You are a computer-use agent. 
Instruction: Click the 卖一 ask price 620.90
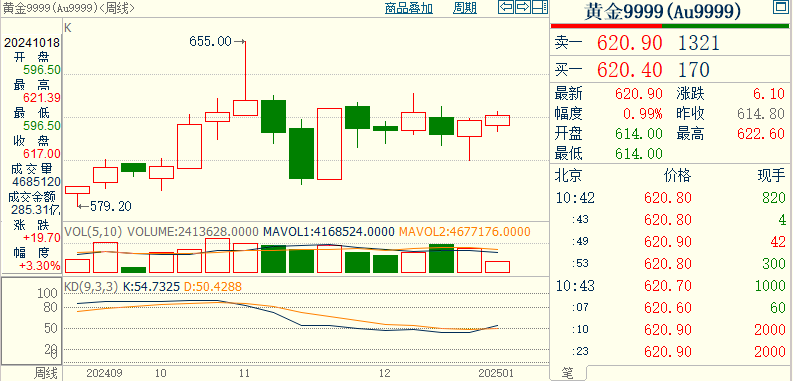pyautogui.click(x=630, y=43)
